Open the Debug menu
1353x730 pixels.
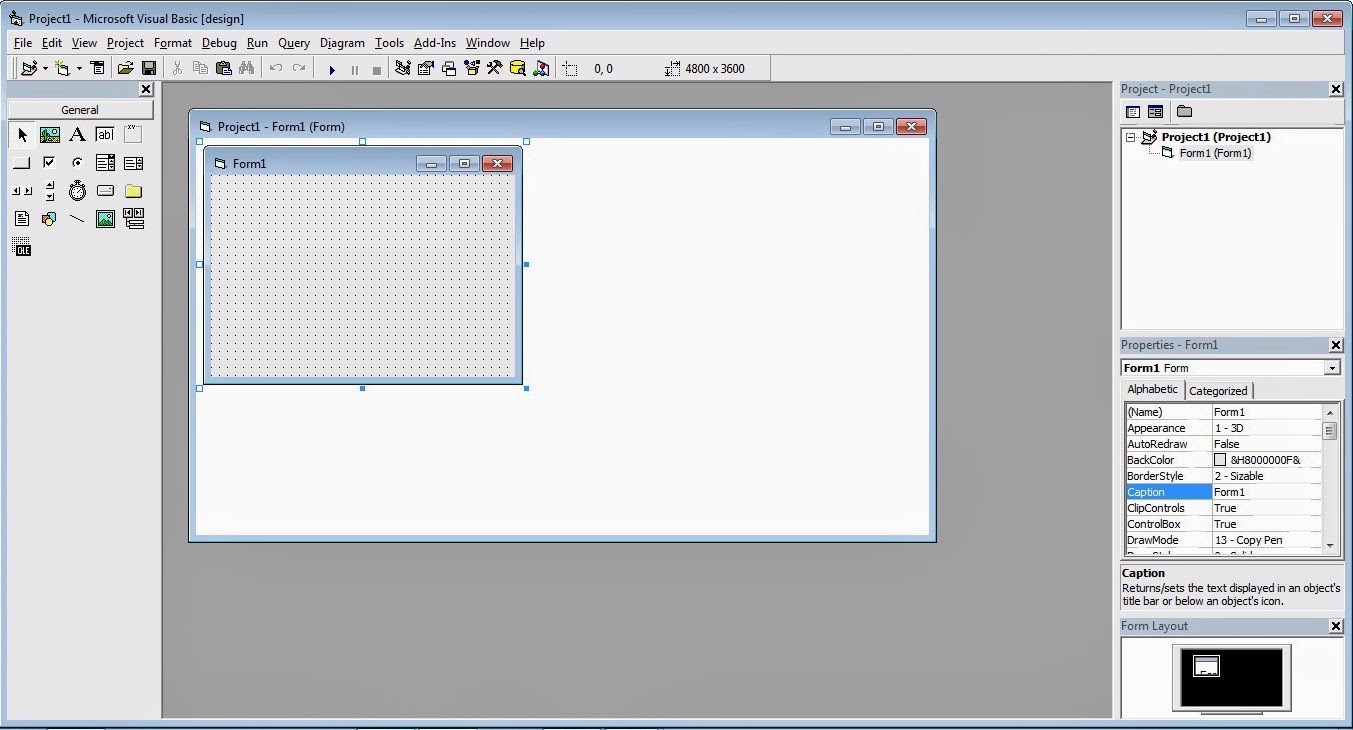[x=219, y=43]
